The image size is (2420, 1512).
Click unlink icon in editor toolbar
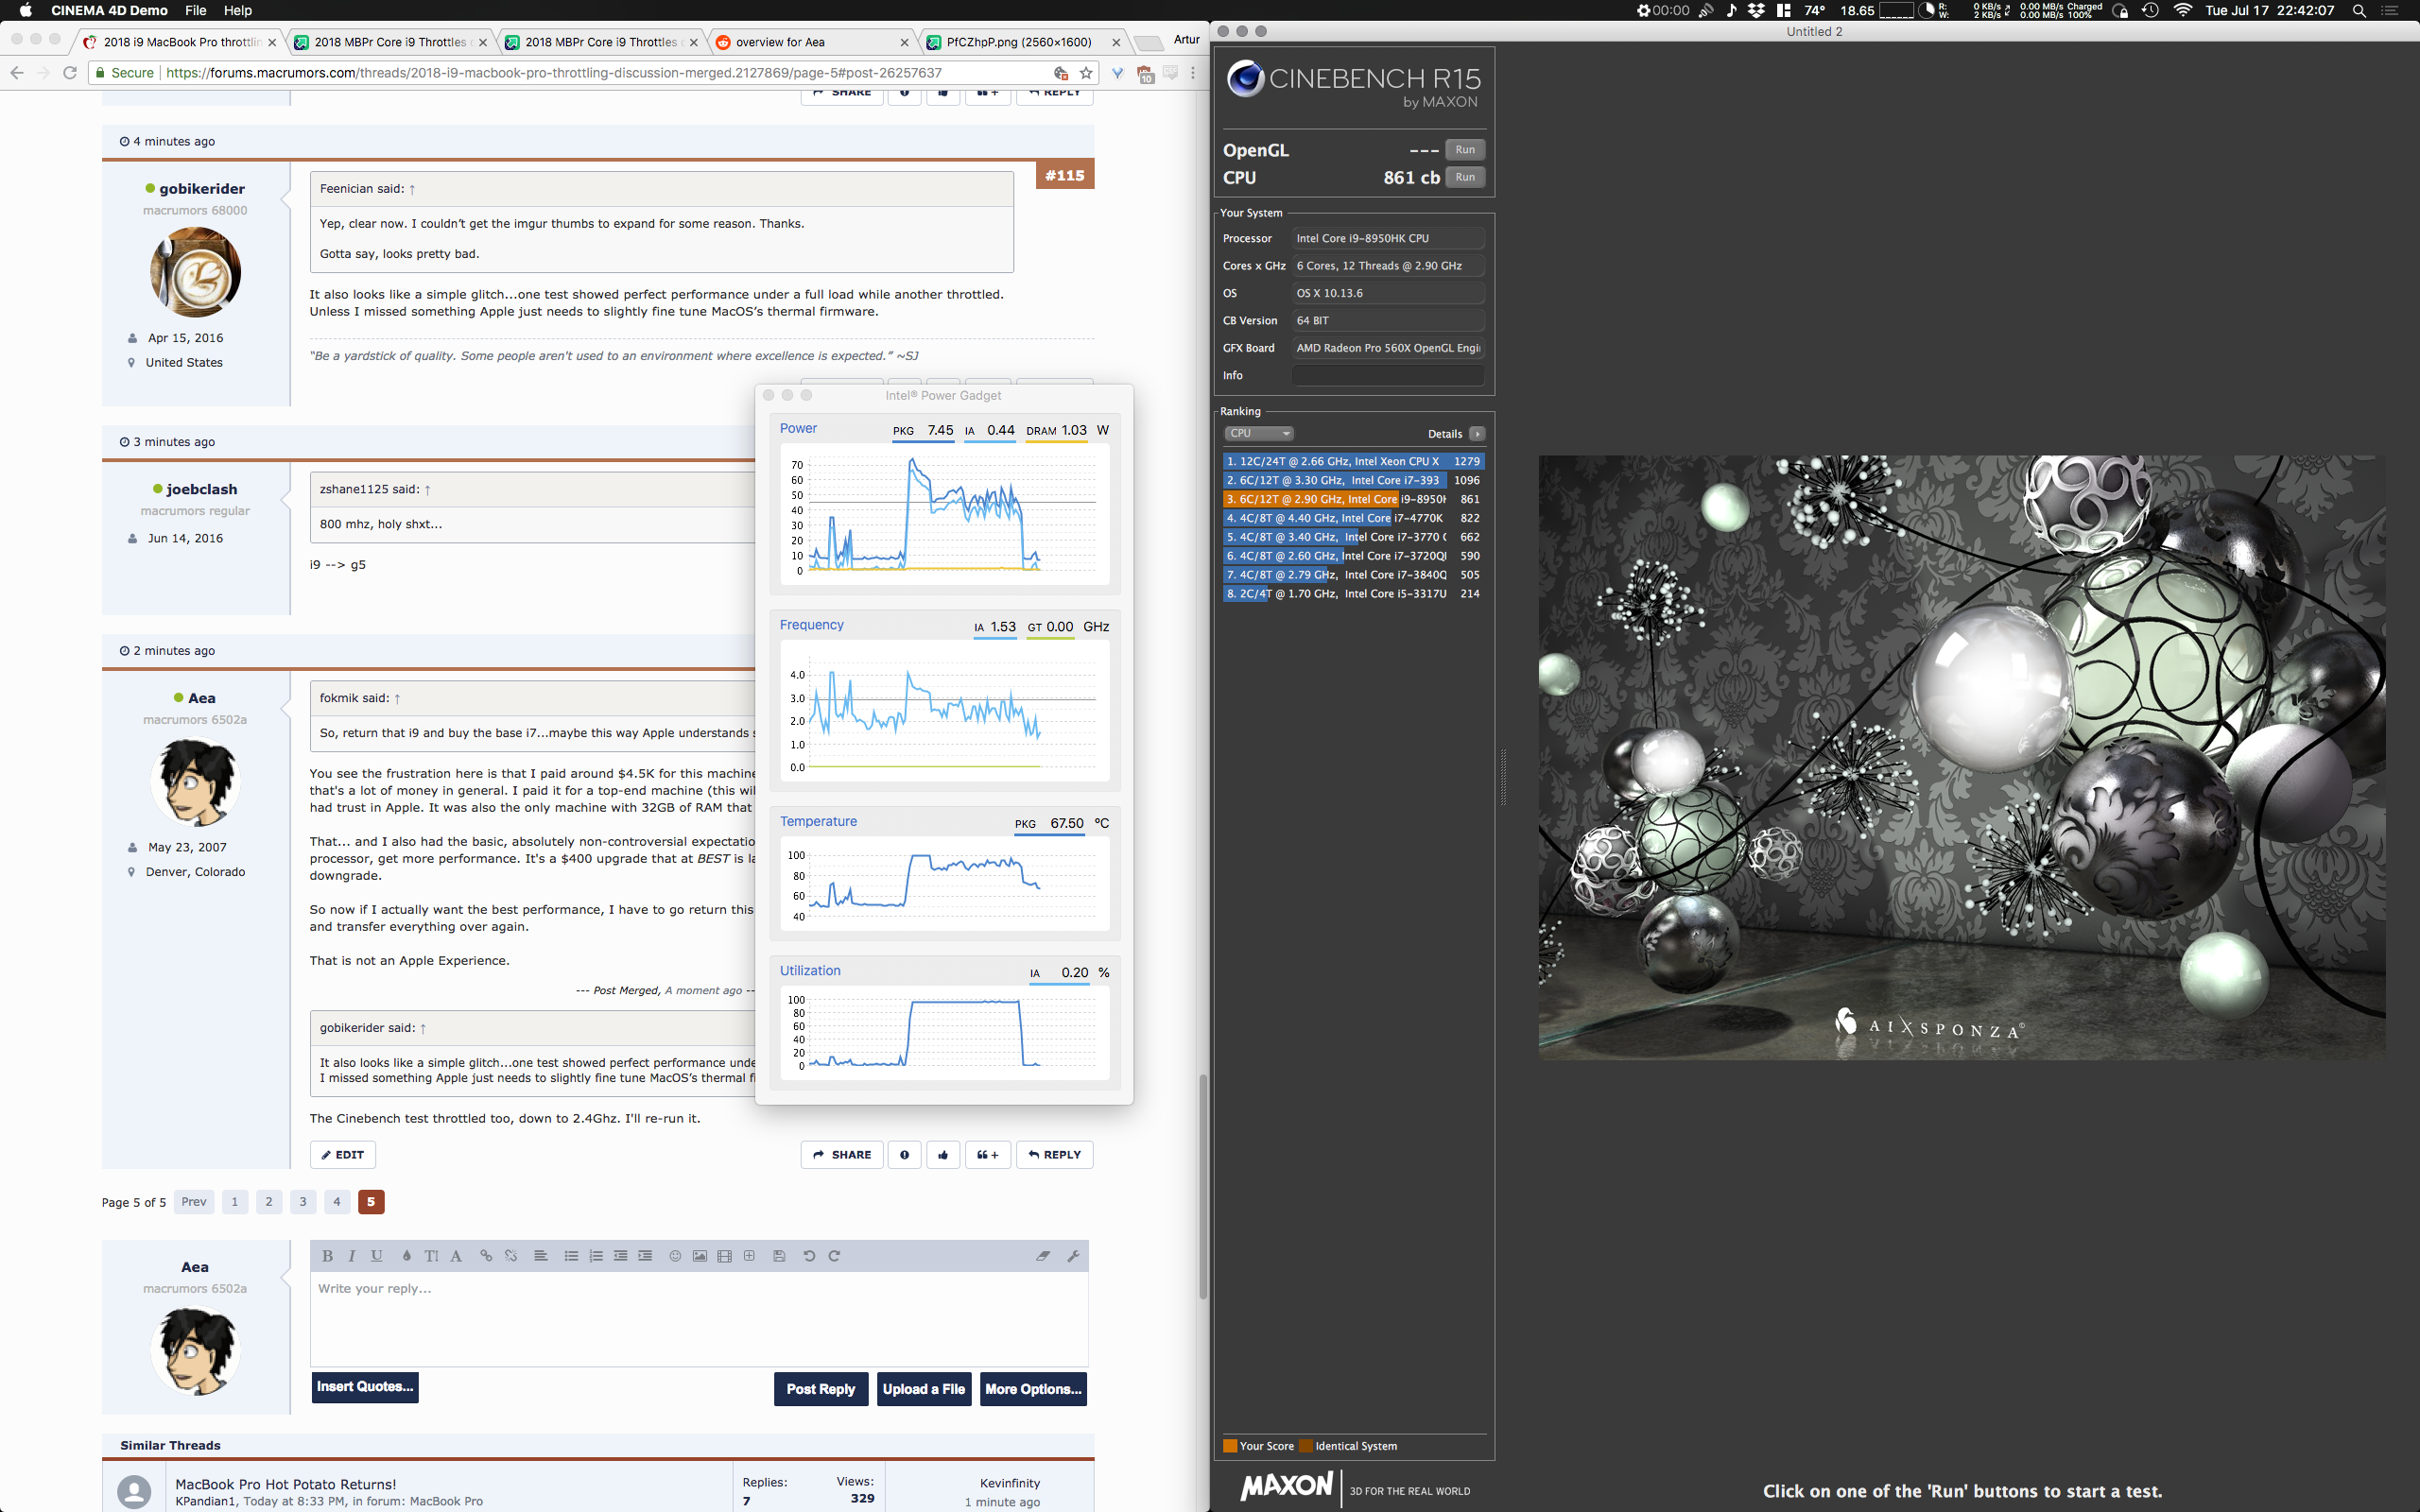(x=511, y=1256)
